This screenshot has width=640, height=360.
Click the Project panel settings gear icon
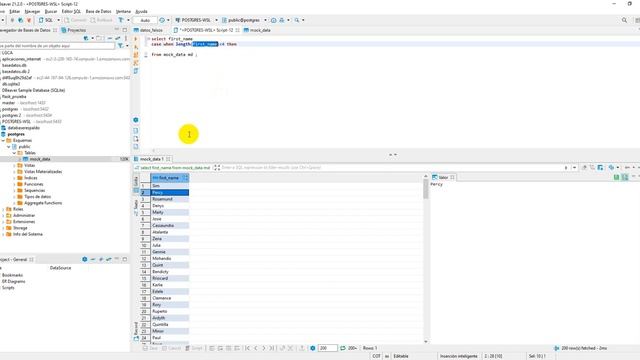point(84,259)
